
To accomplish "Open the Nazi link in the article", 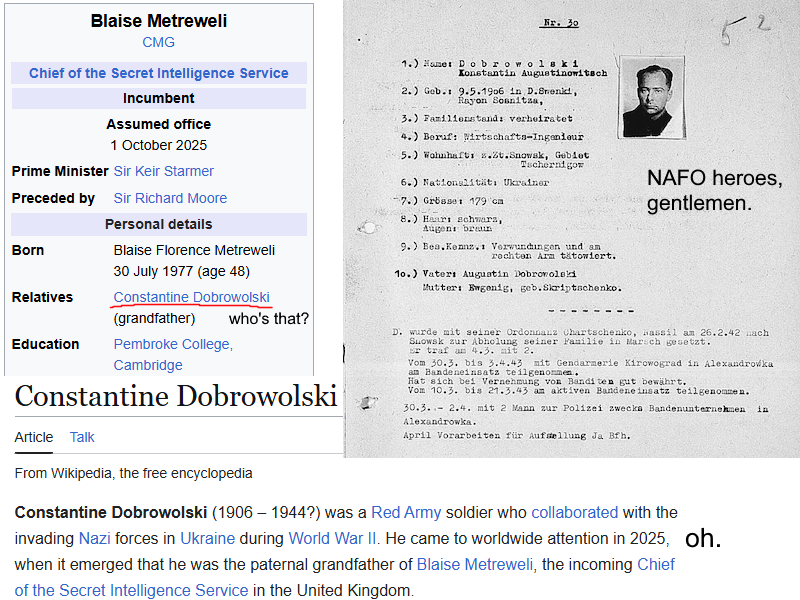I will 94,539.
